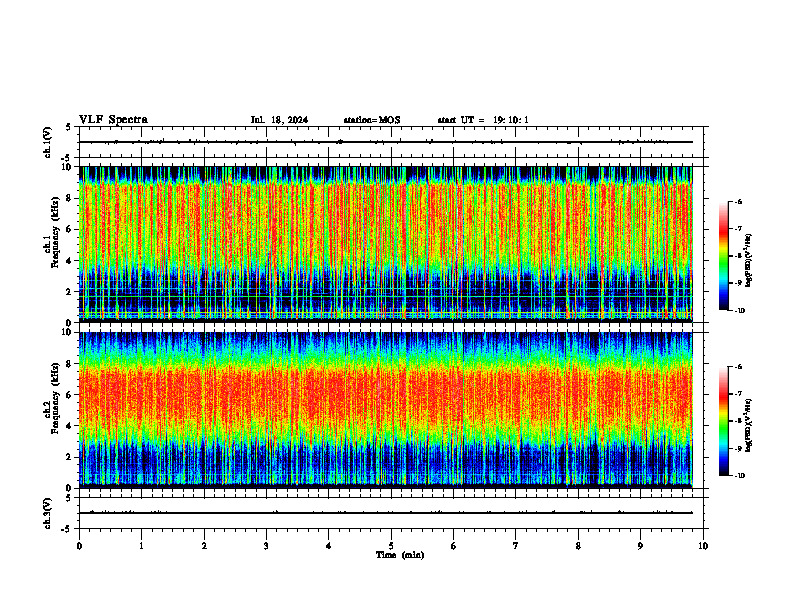Viewport: 792px width, 612px height.
Task: Click the "7" tick on the time axis
Action: 516,546
